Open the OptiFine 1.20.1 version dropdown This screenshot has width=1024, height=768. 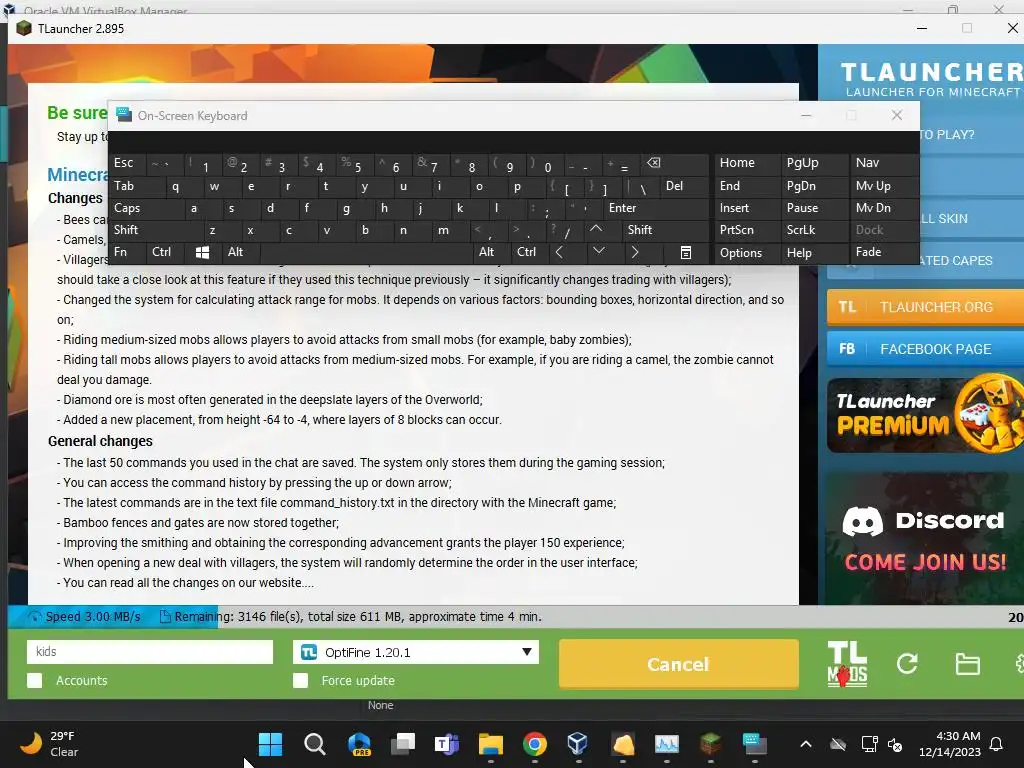pos(416,652)
